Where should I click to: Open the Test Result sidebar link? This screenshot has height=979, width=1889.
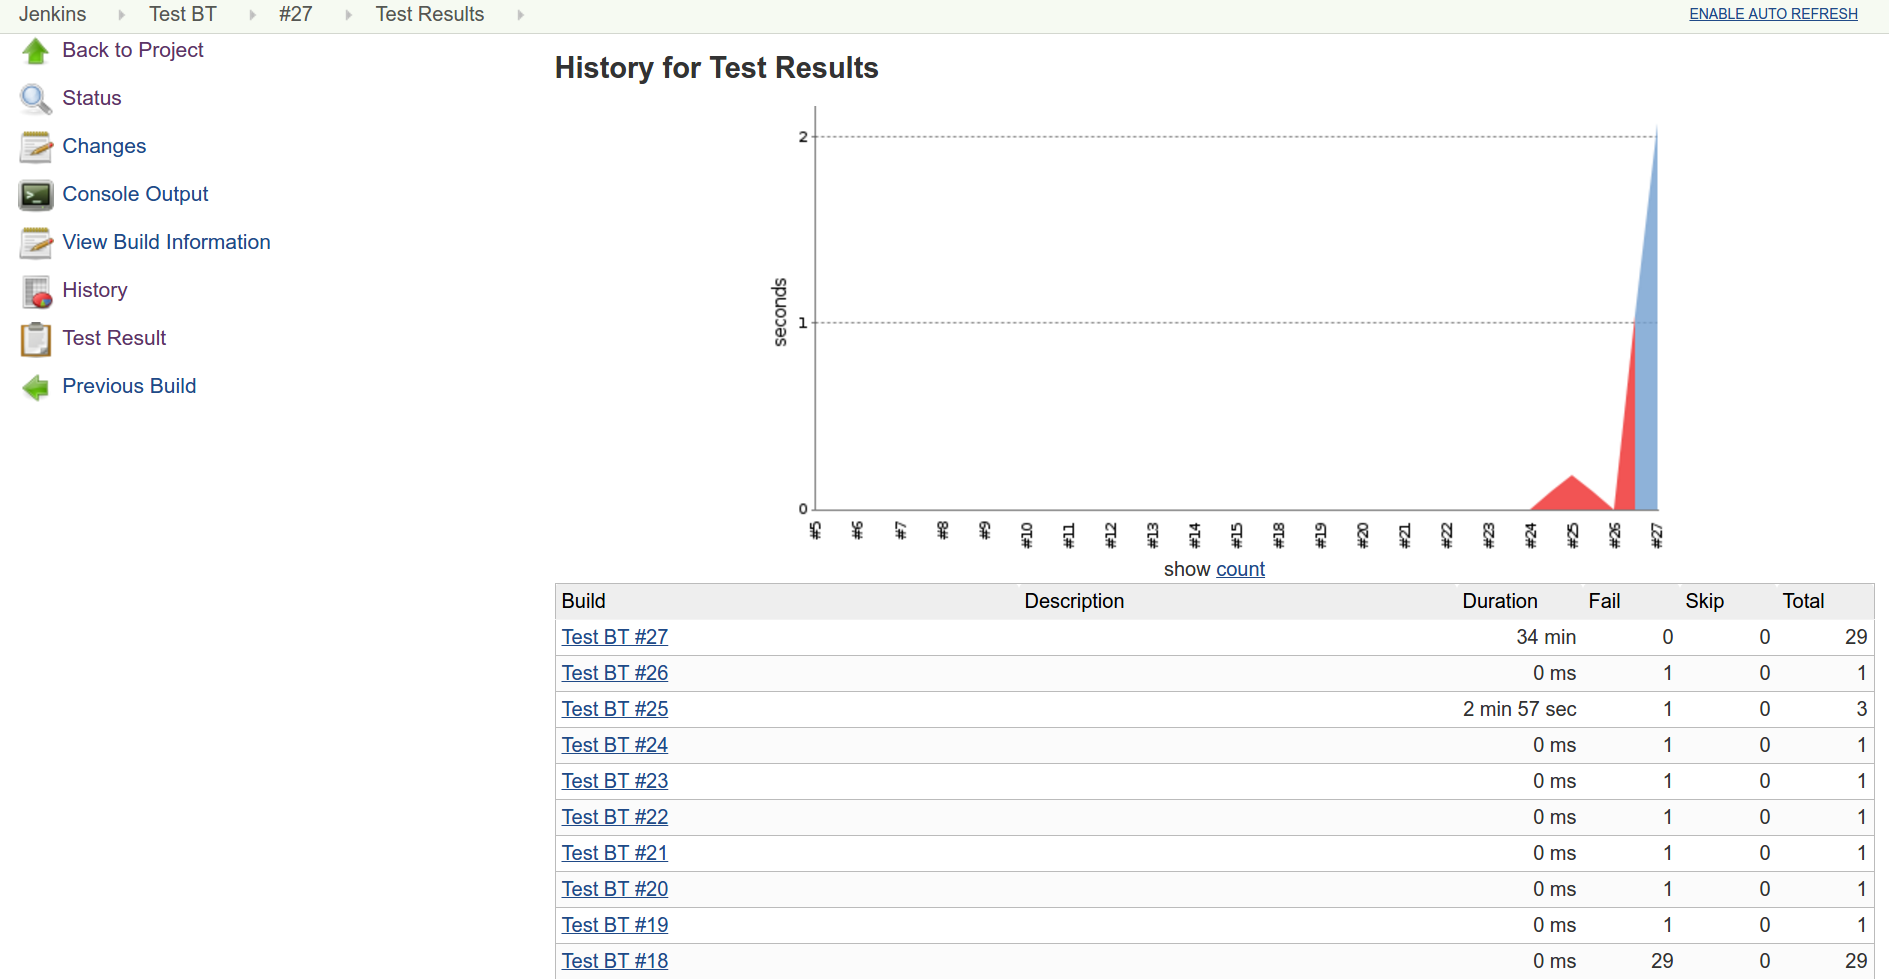tap(114, 338)
